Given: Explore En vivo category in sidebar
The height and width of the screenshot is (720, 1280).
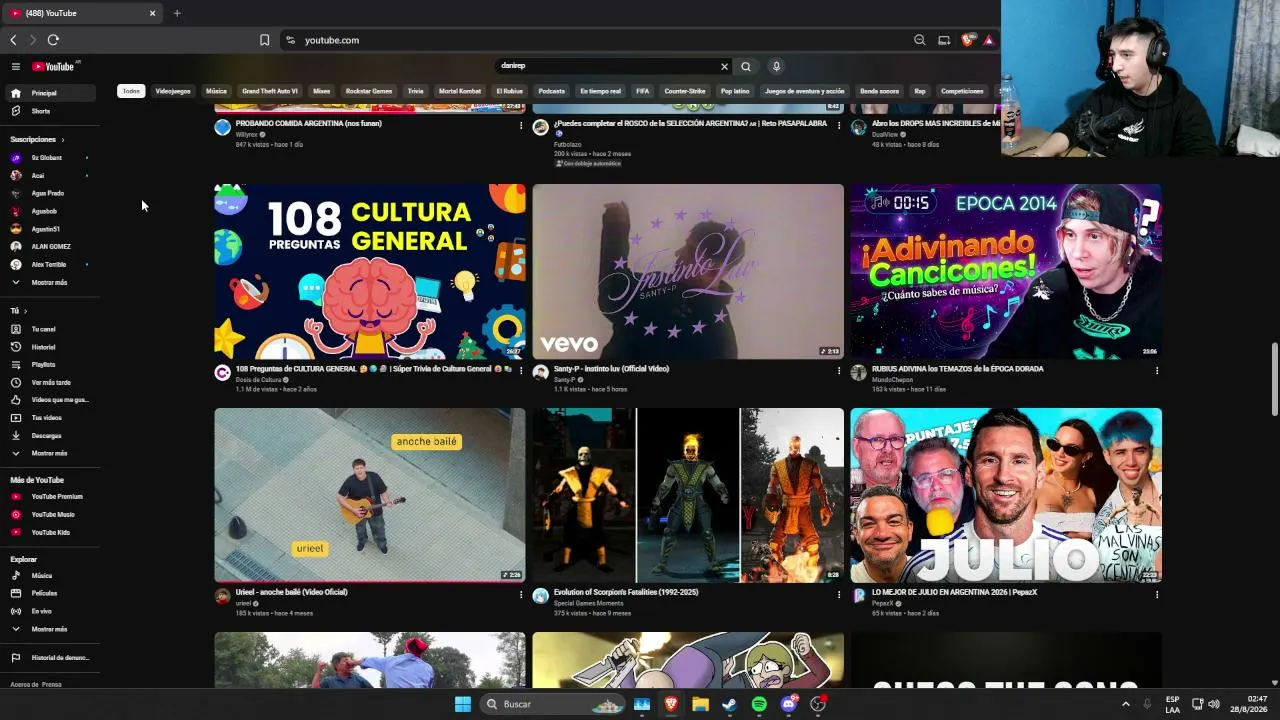Looking at the screenshot, I should coord(41,611).
